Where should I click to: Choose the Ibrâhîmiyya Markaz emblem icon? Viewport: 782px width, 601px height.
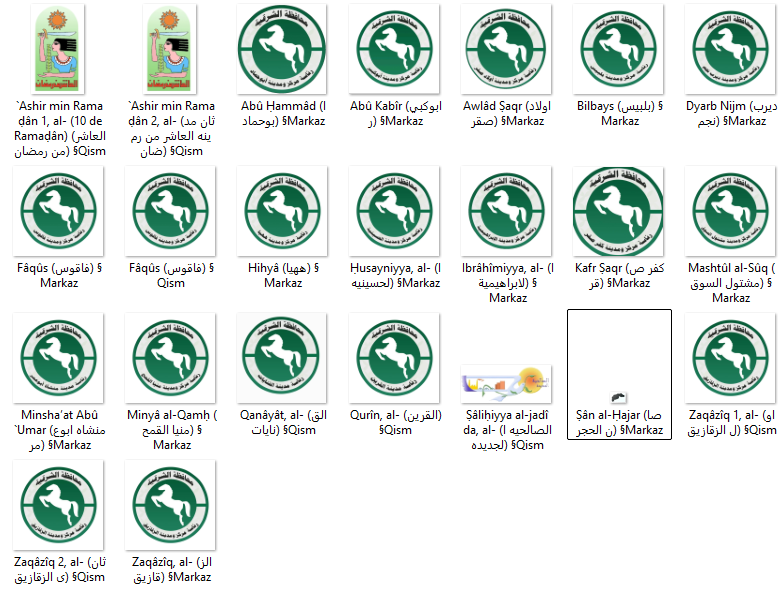[x=506, y=211]
